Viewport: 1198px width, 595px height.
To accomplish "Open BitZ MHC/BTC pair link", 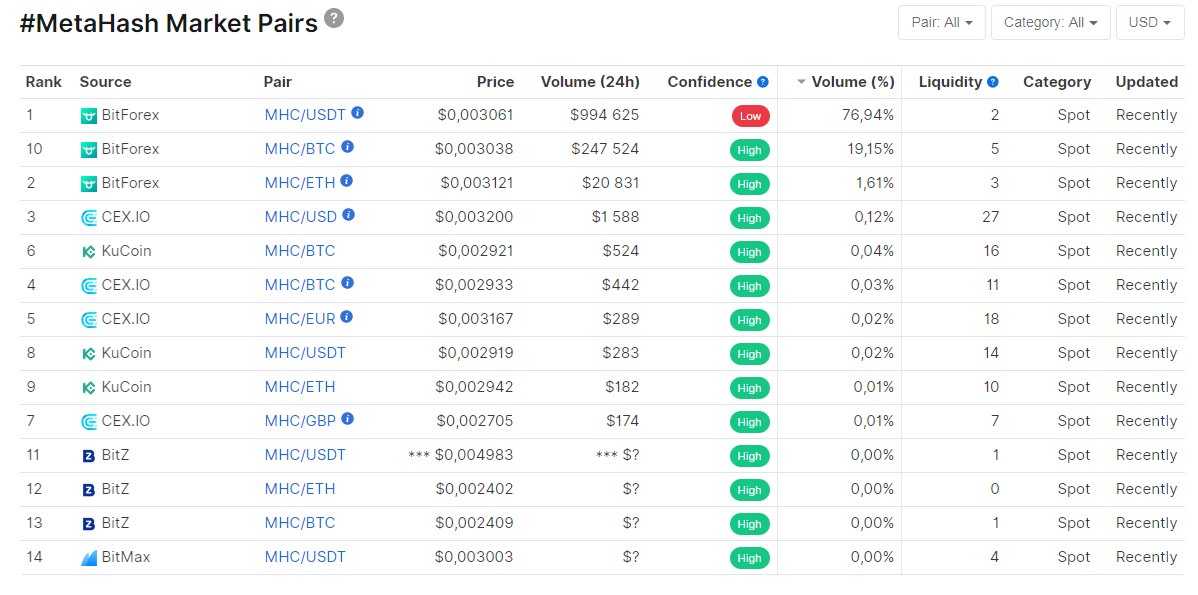I will coord(300,522).
